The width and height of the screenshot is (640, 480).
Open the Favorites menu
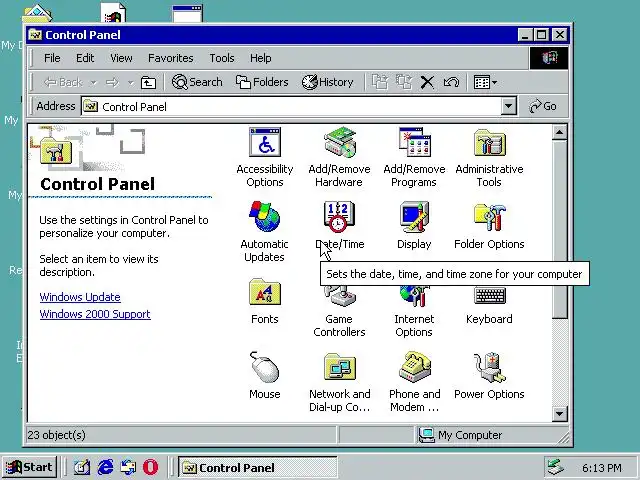click(x=171, y=58)
